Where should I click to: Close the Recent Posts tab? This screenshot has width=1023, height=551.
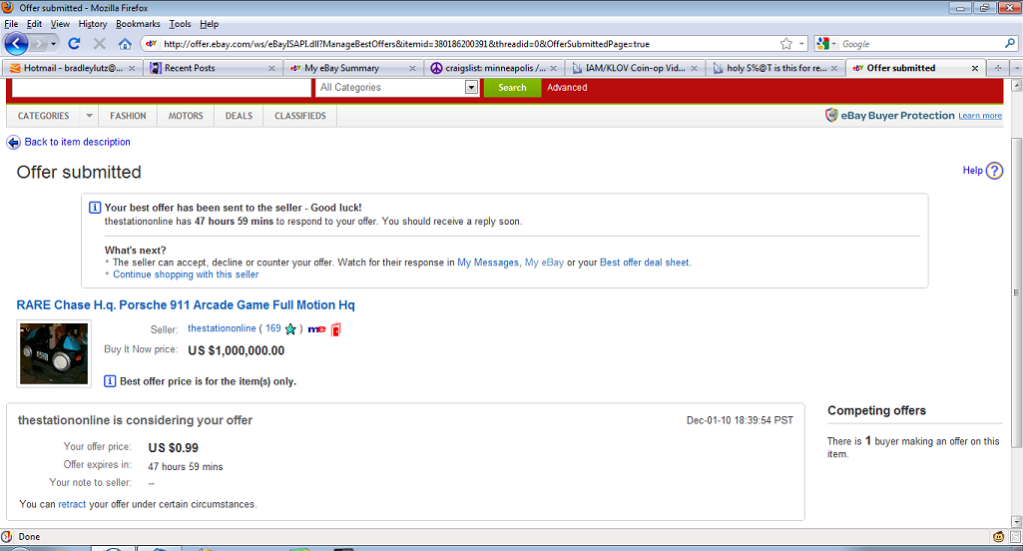[x=272, y=68]
